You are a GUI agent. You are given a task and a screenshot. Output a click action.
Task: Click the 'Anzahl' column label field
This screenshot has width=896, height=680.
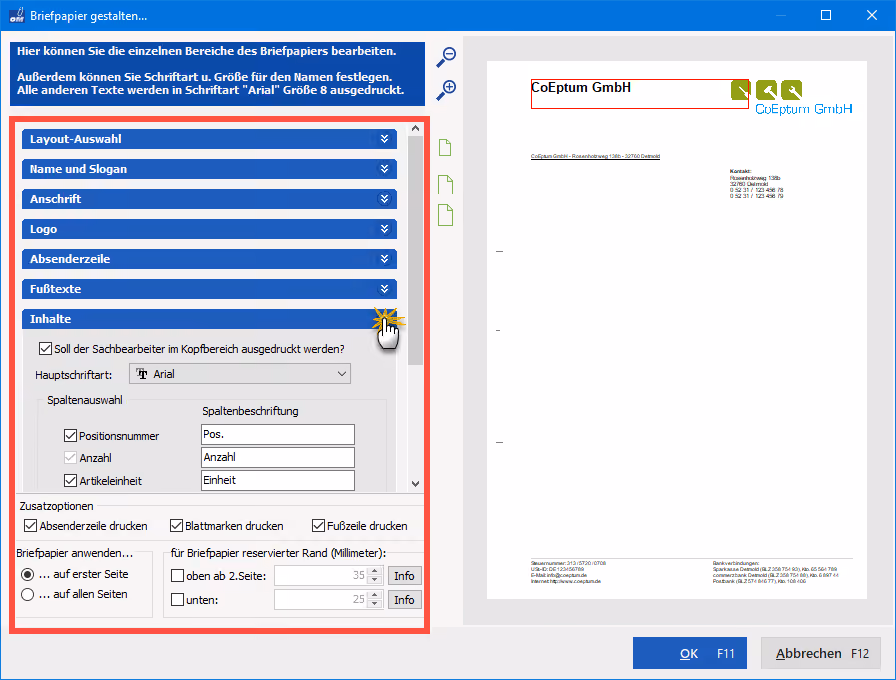click(278, 457)
